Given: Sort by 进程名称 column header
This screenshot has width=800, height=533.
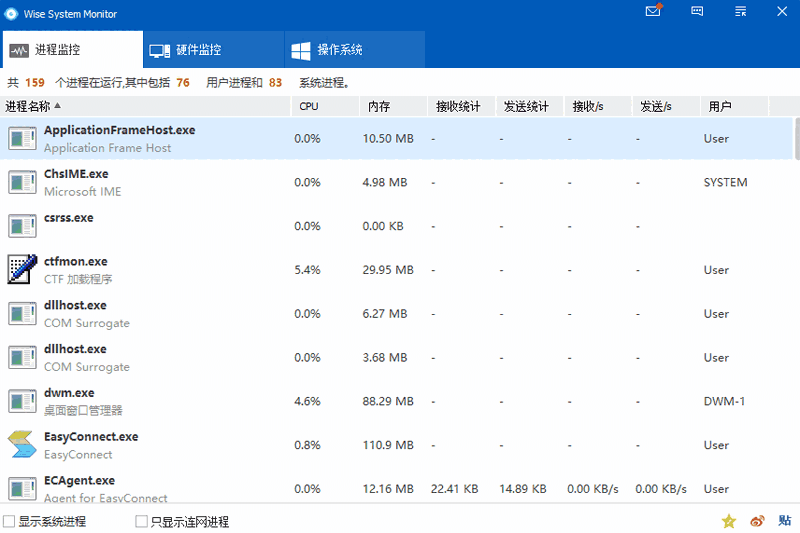Looking at the screenshot, I should click(x=30, y=106).
